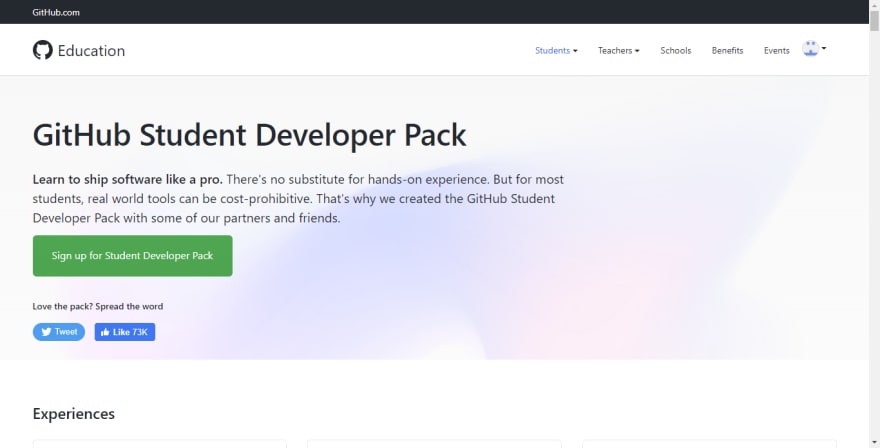The height and width of the screenshot is (448, 880).
Task: Click the Facebook Like 73K button
Action: click(x=125, y=332)
